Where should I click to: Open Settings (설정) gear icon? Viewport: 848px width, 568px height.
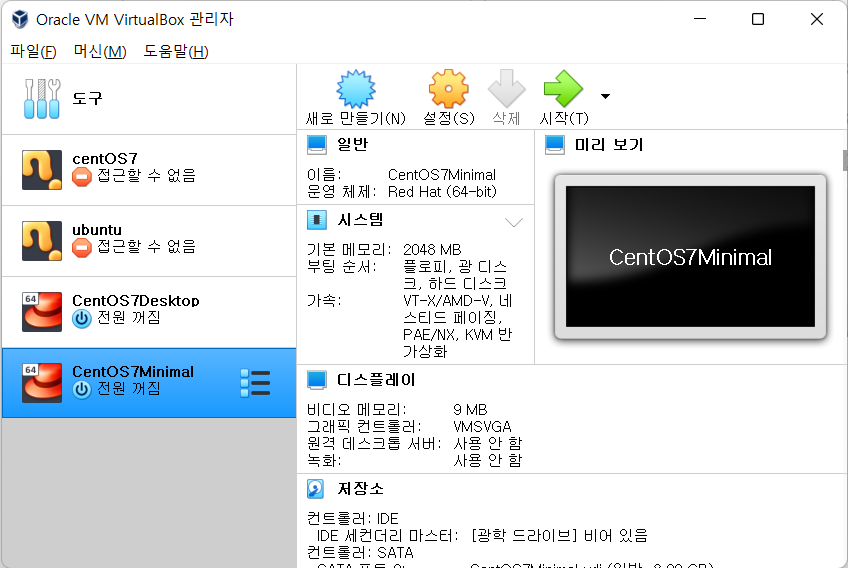click(448, 89)
